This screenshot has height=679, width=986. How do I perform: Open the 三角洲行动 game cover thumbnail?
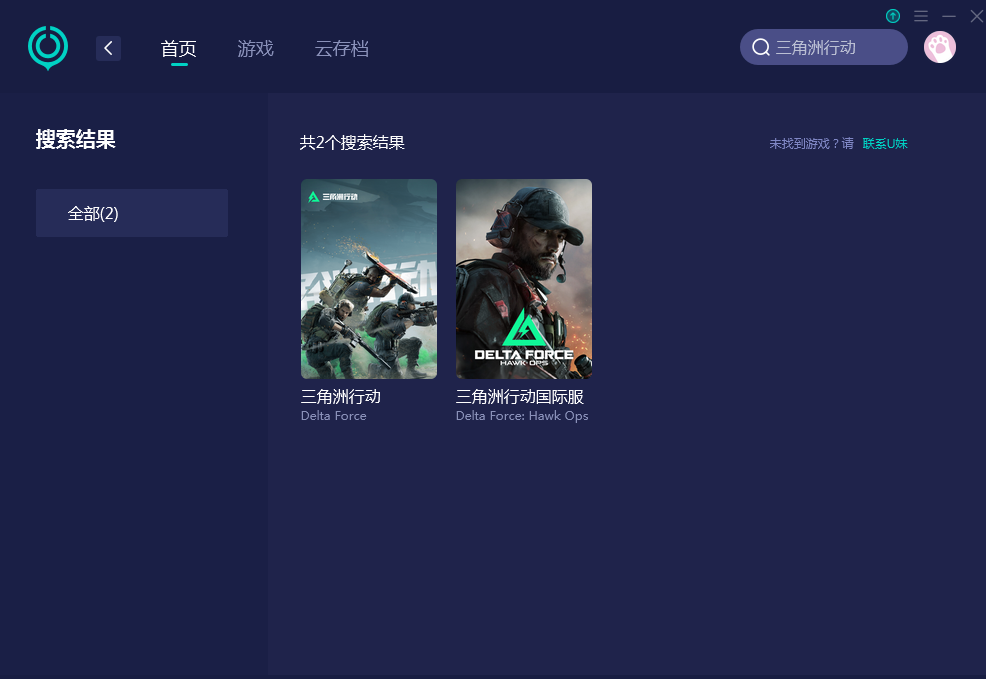pos(369,279)
